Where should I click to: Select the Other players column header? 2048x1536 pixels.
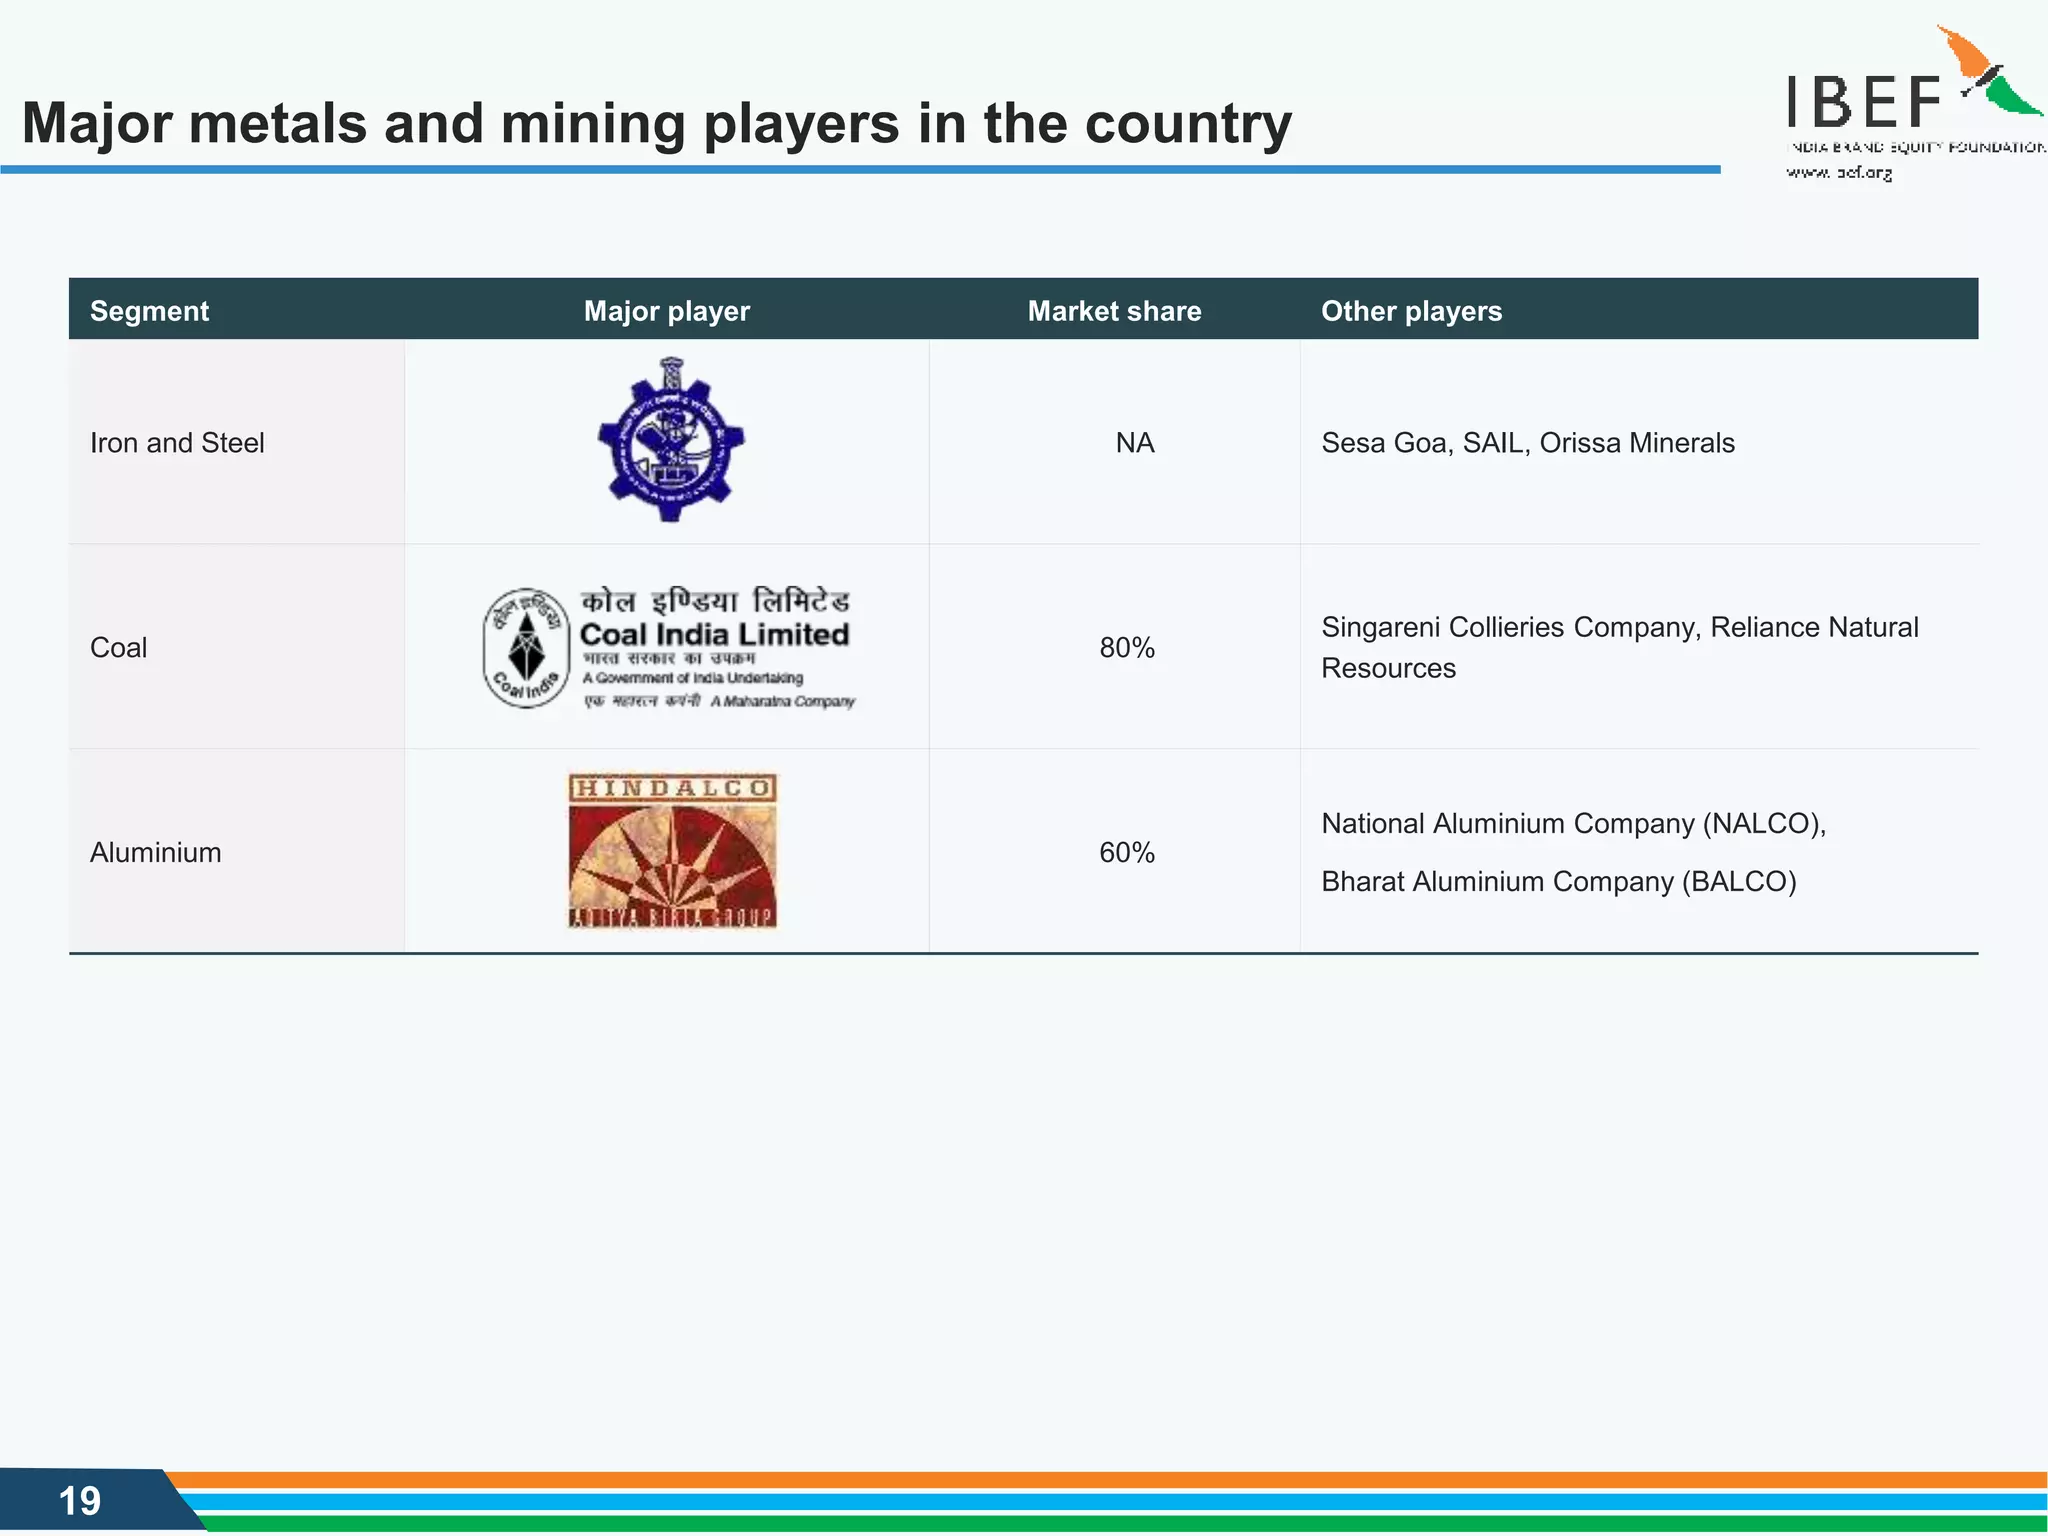[1411, 311]
